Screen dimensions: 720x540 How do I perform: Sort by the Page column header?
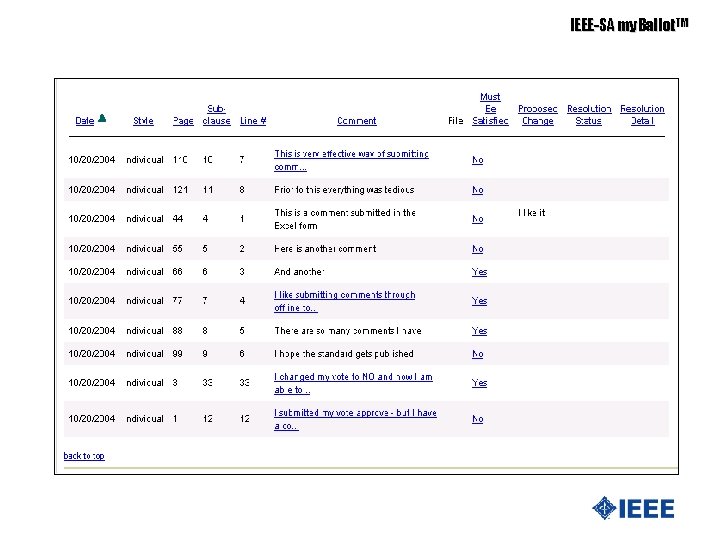tap(183, 121)
